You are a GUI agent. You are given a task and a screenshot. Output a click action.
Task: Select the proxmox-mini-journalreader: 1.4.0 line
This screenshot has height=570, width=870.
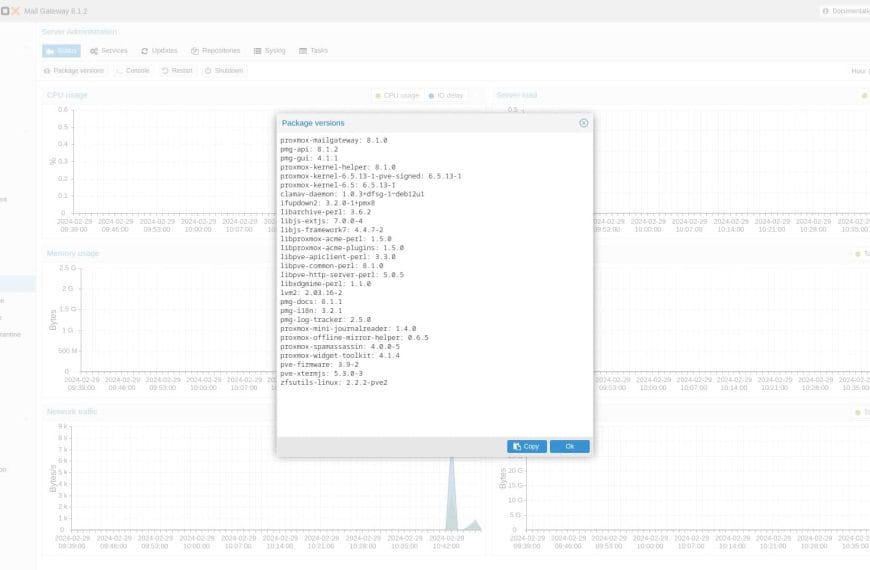[x=348, y=329]
